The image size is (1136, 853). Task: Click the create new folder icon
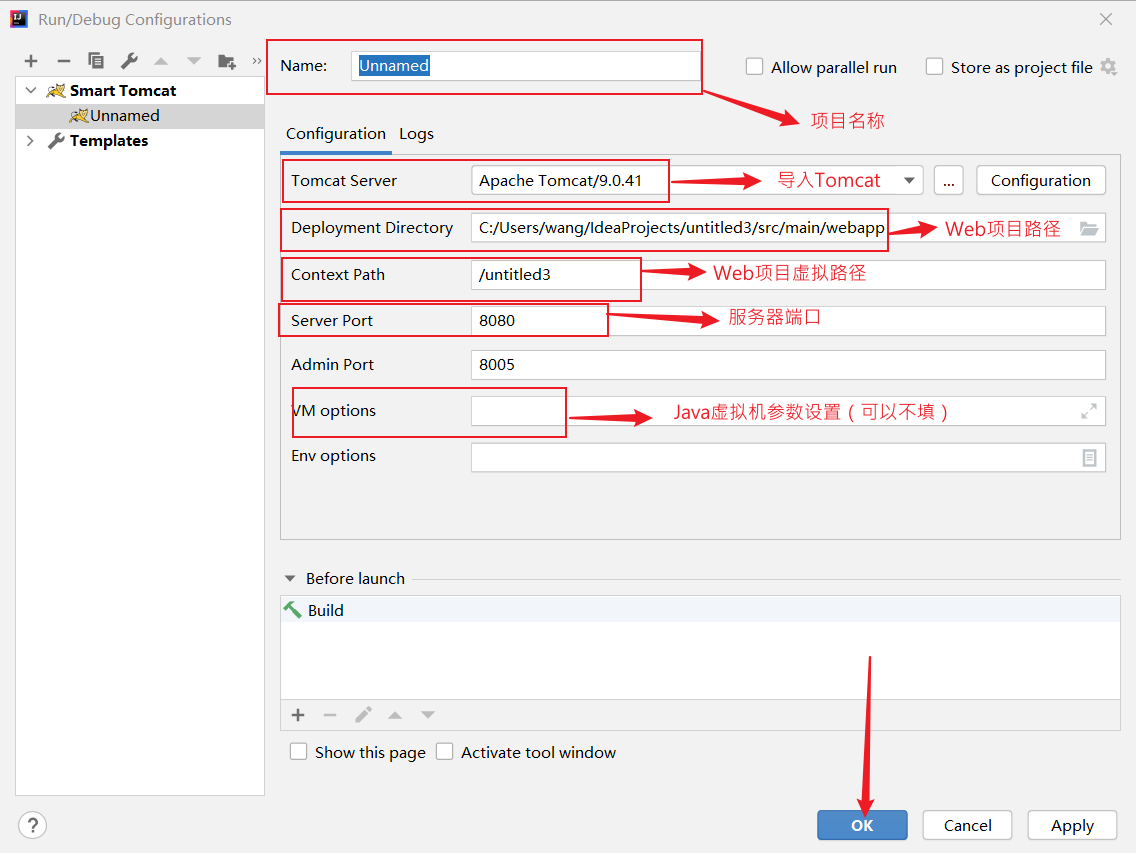pyautogui.click(x=227, y=61)
